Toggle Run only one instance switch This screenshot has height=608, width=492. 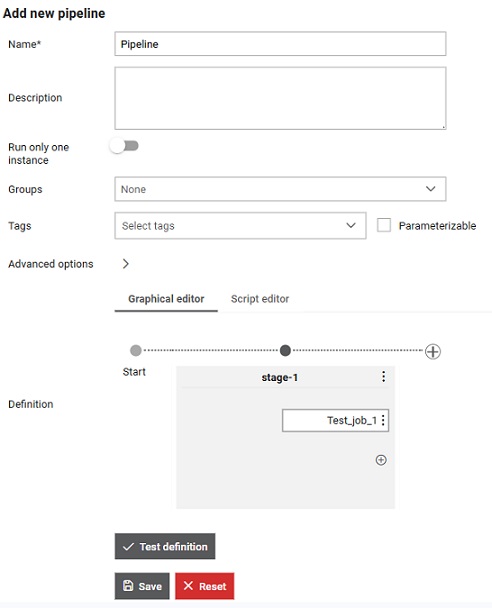(124, 146)
